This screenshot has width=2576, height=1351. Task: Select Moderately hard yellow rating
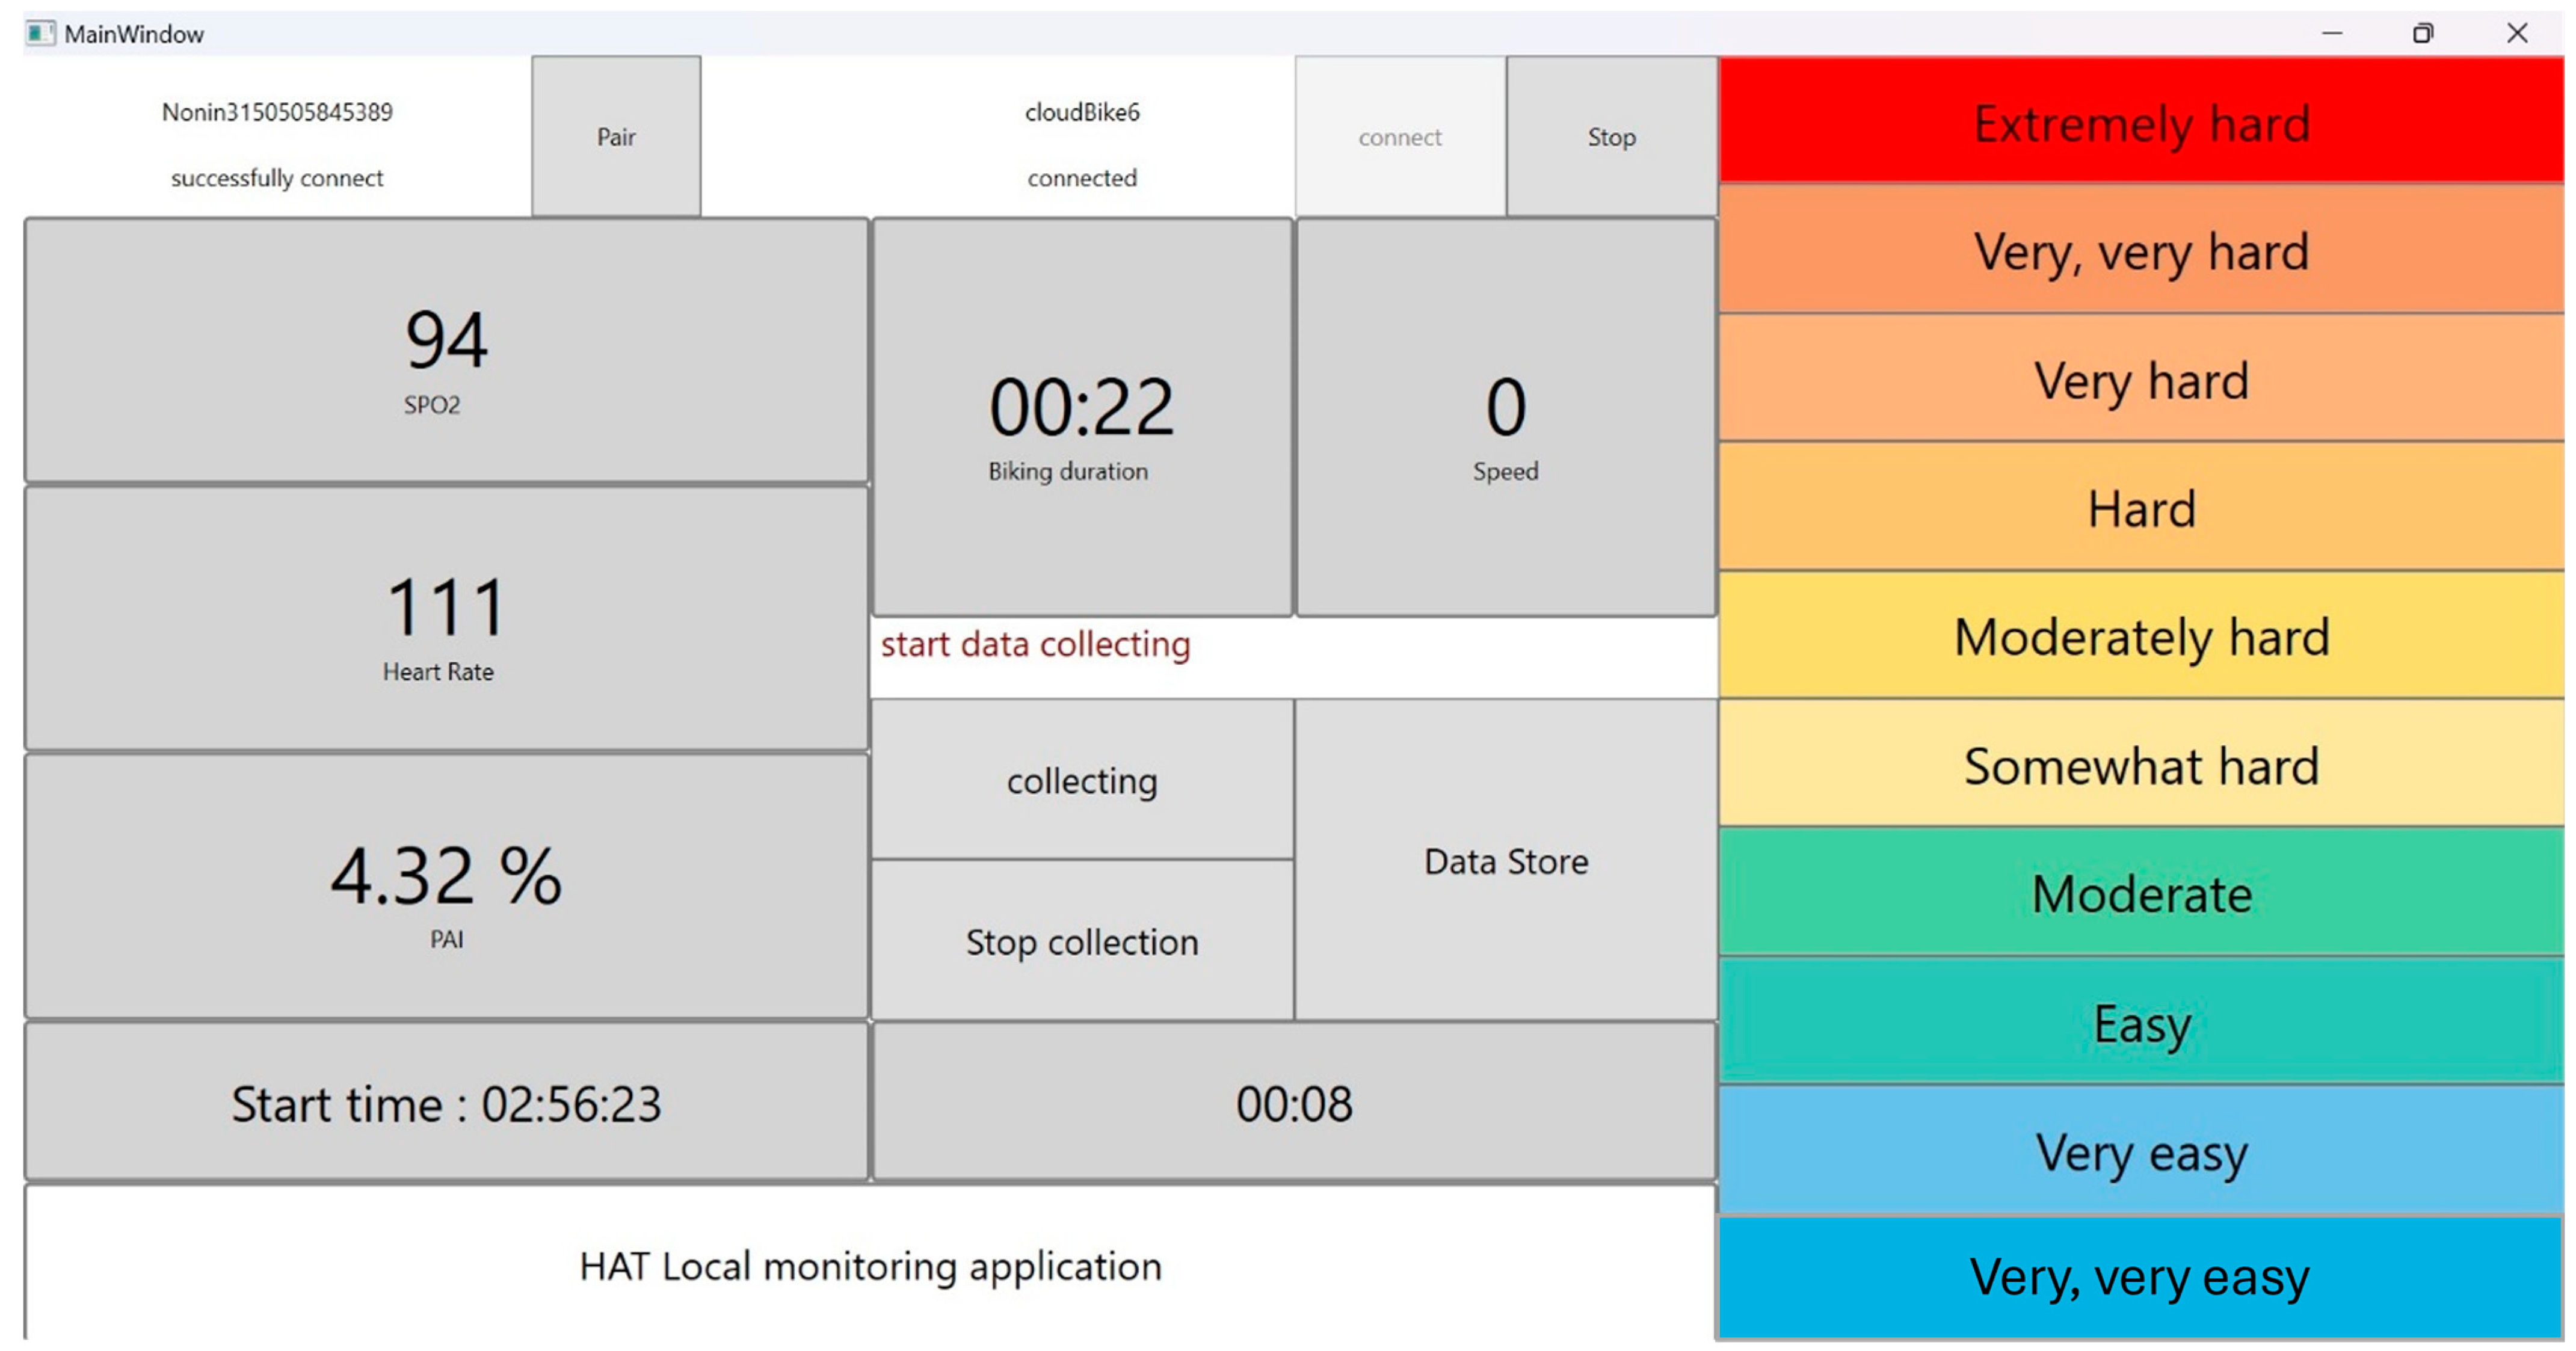2140,636
